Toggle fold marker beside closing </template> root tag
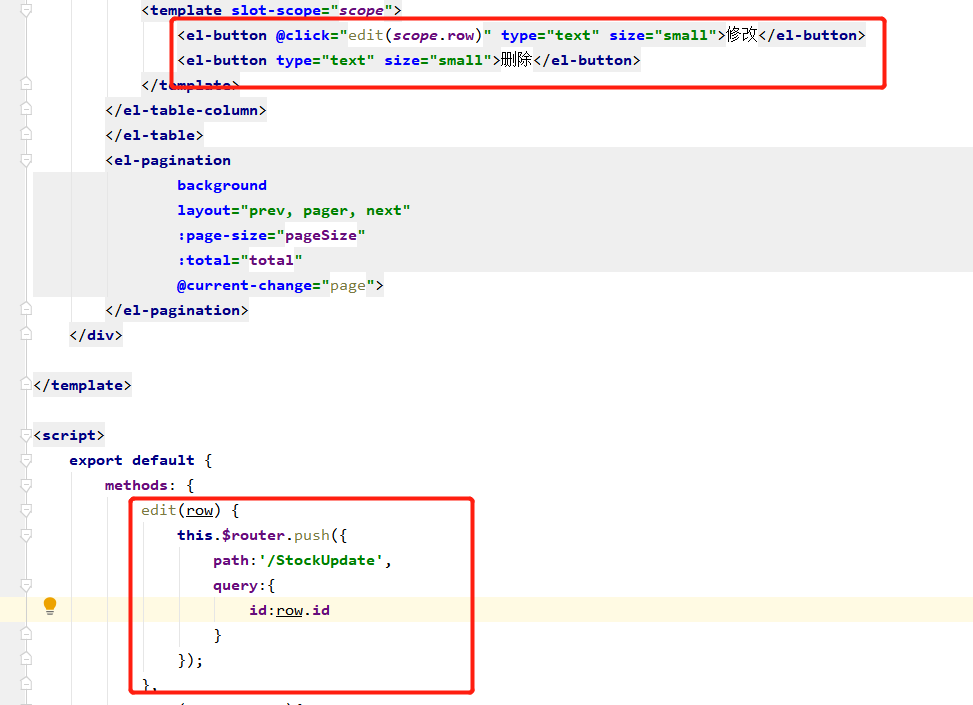The height and width of the screenshot is (705, 973). [x=26, y=384]
